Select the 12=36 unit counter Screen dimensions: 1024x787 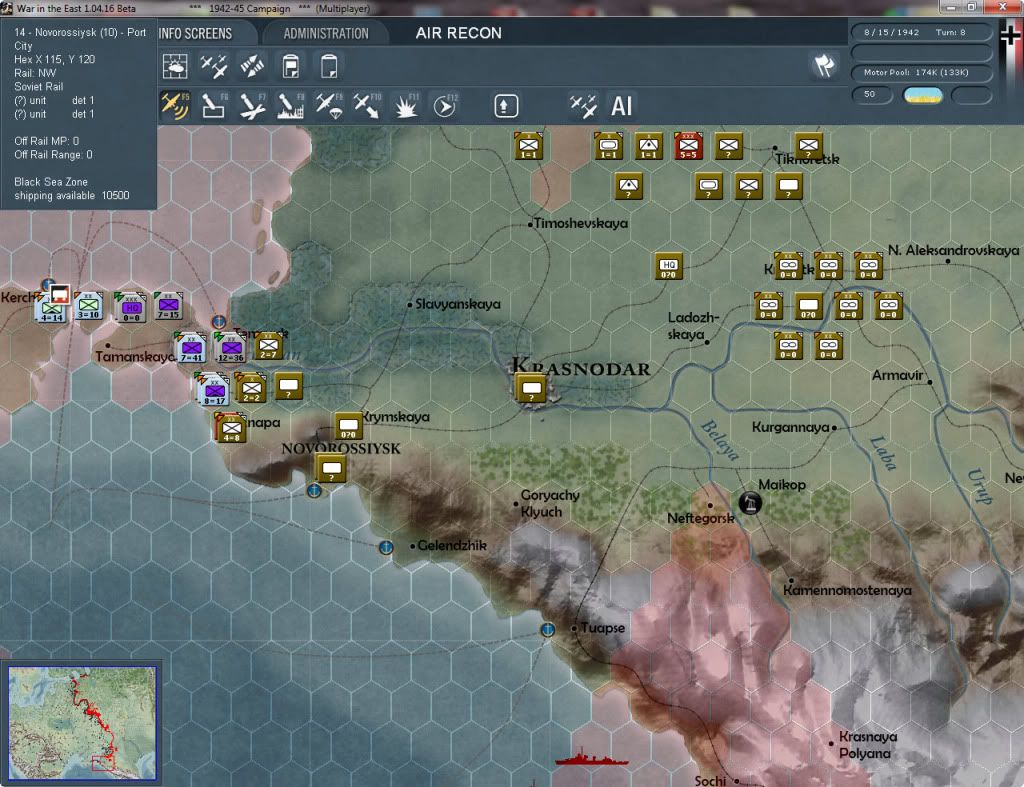(x=231, y=347)
